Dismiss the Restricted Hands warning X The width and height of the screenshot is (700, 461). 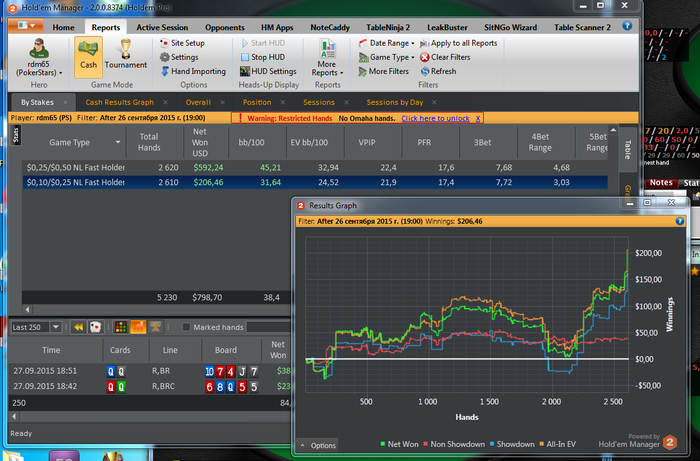coord(478,118)
